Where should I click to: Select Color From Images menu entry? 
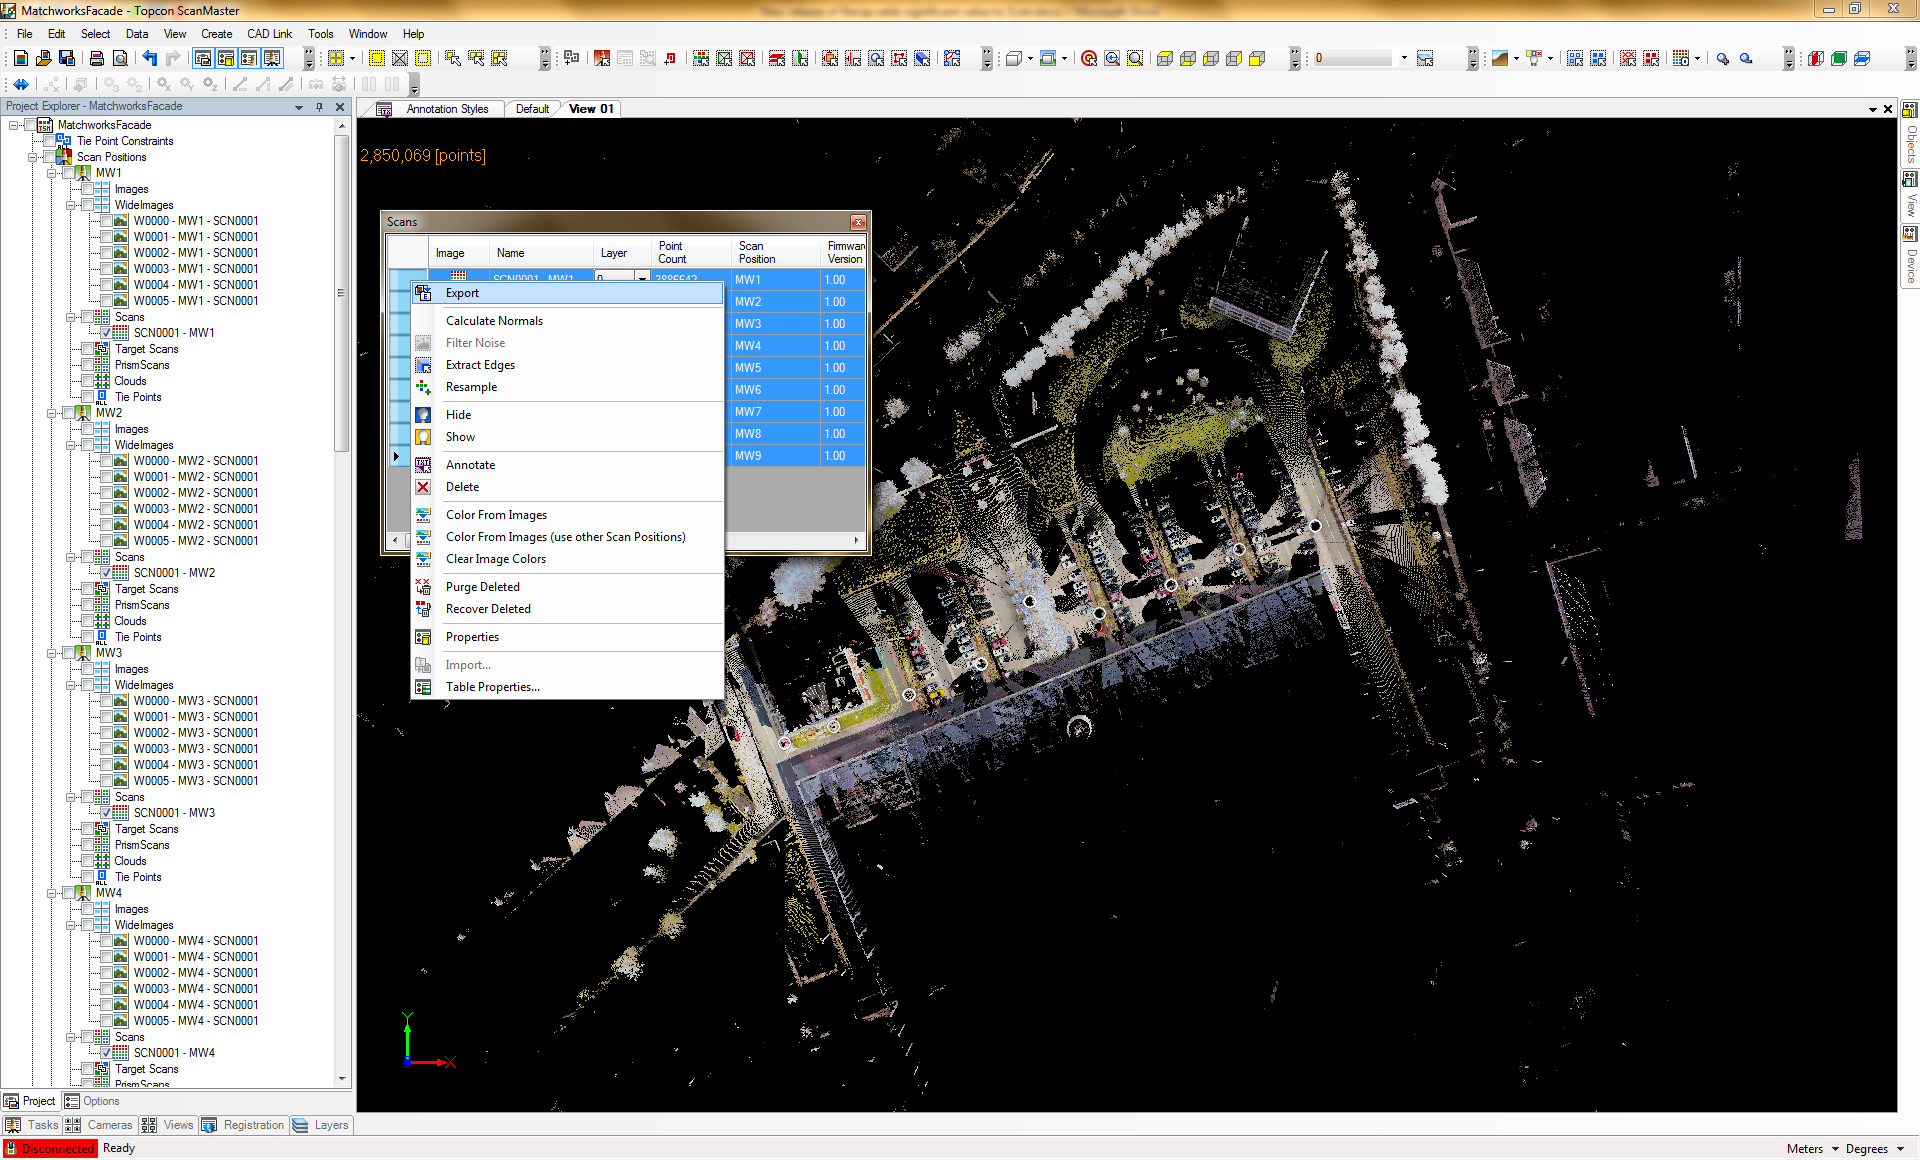click(567, 515)
